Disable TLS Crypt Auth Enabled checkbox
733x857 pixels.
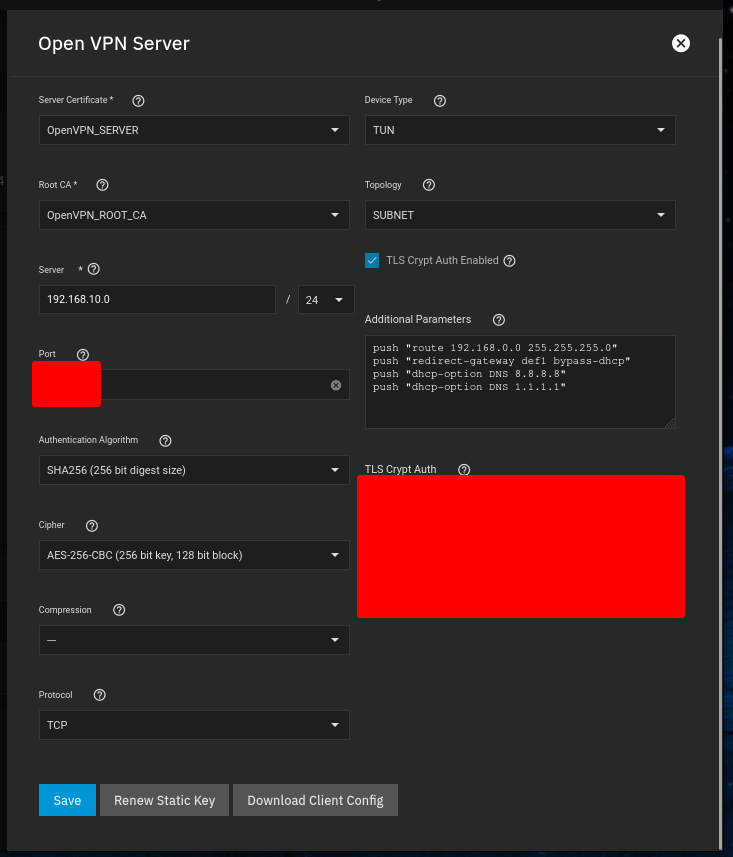point(372,260)
